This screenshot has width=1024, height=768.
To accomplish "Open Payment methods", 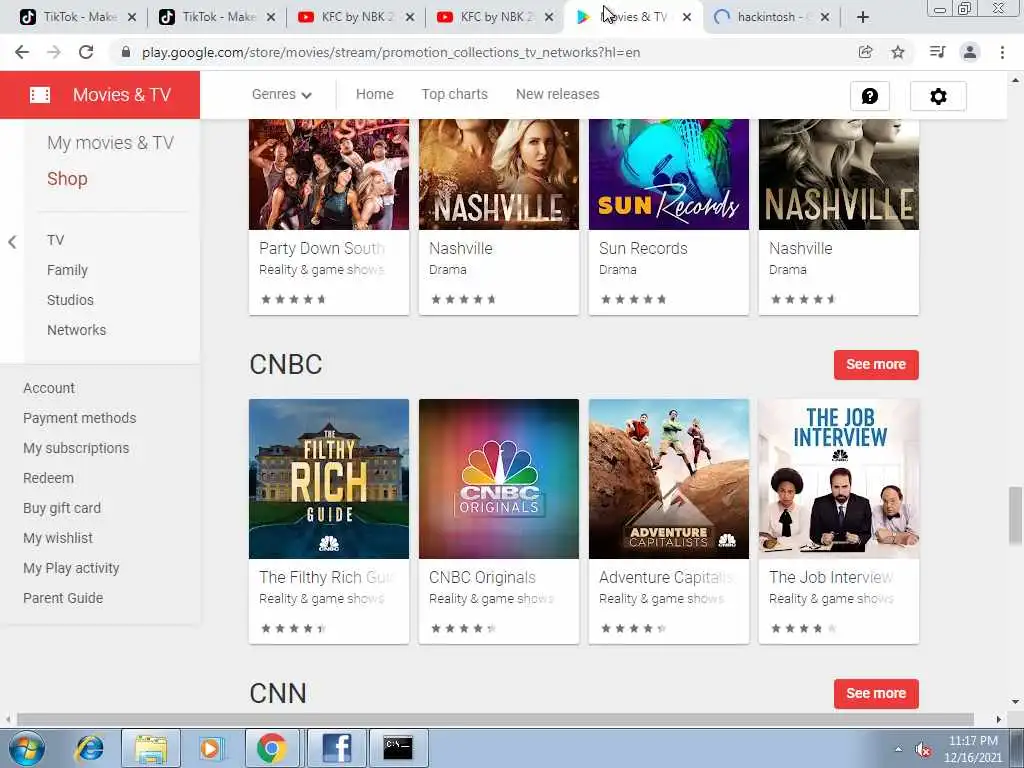I will click(80, 418).
